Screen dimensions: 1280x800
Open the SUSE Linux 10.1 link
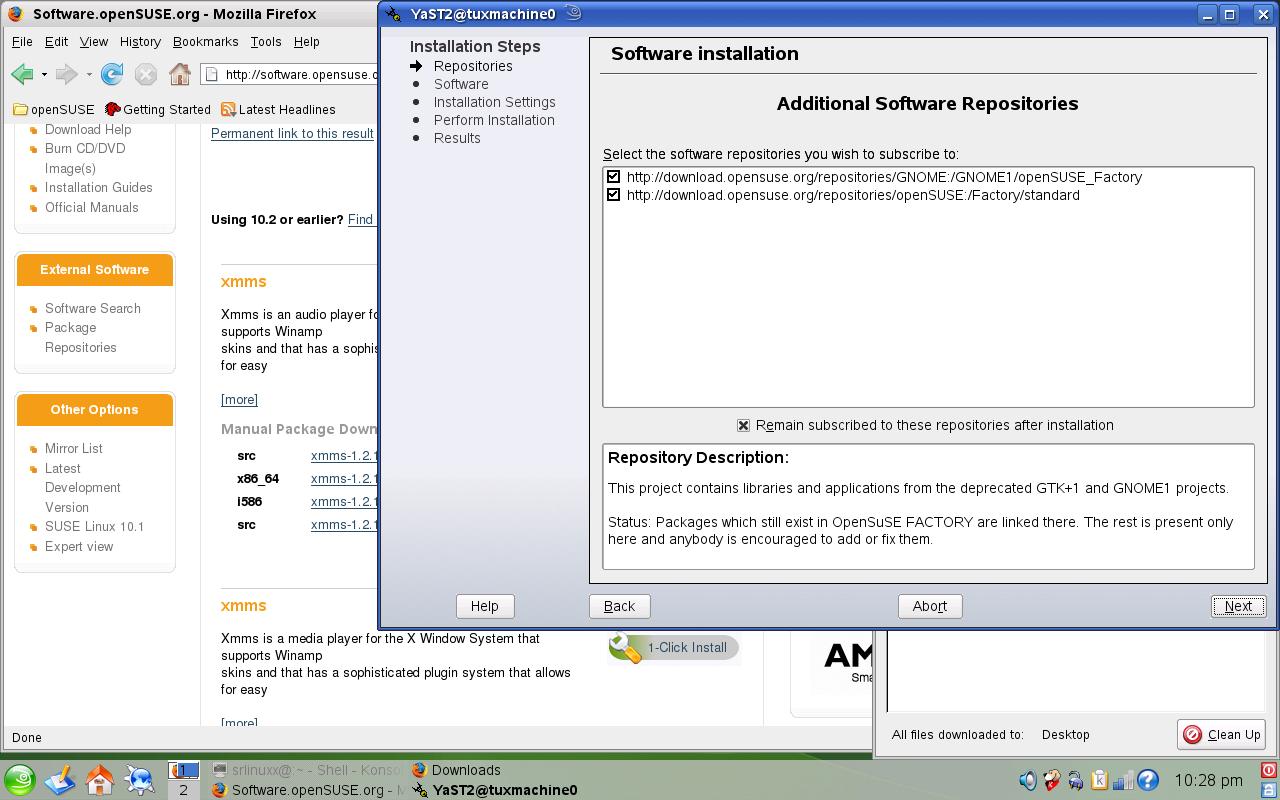[94, 526]
